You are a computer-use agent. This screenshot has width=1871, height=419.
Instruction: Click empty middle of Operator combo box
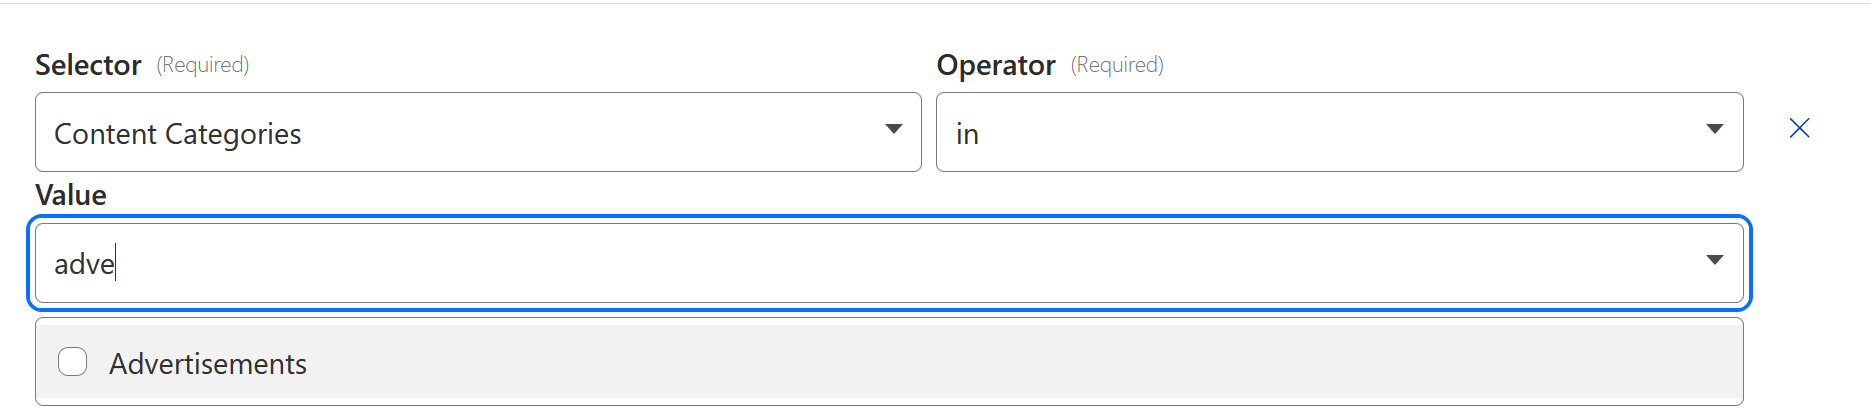[x=1340, y=132]
